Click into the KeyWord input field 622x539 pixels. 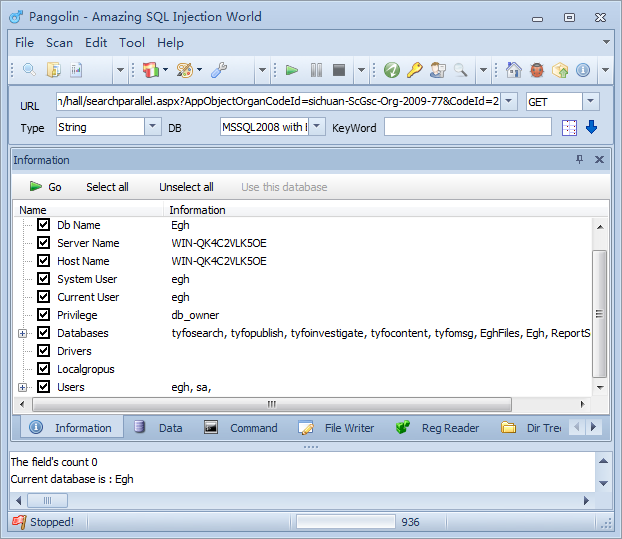pos(468,127)
